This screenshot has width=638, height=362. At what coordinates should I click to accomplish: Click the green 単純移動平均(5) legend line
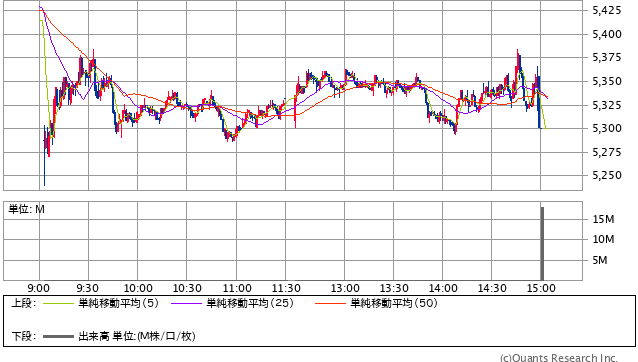[58, 303]
